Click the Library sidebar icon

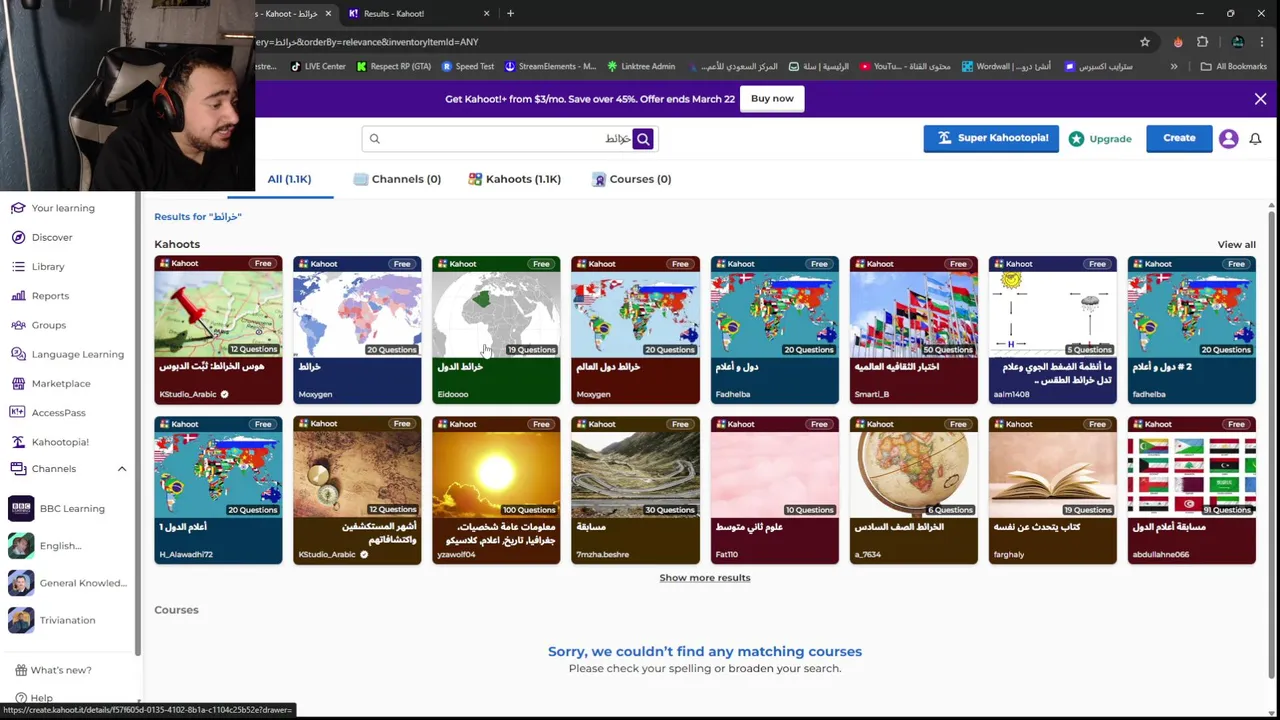pos(18,267)
